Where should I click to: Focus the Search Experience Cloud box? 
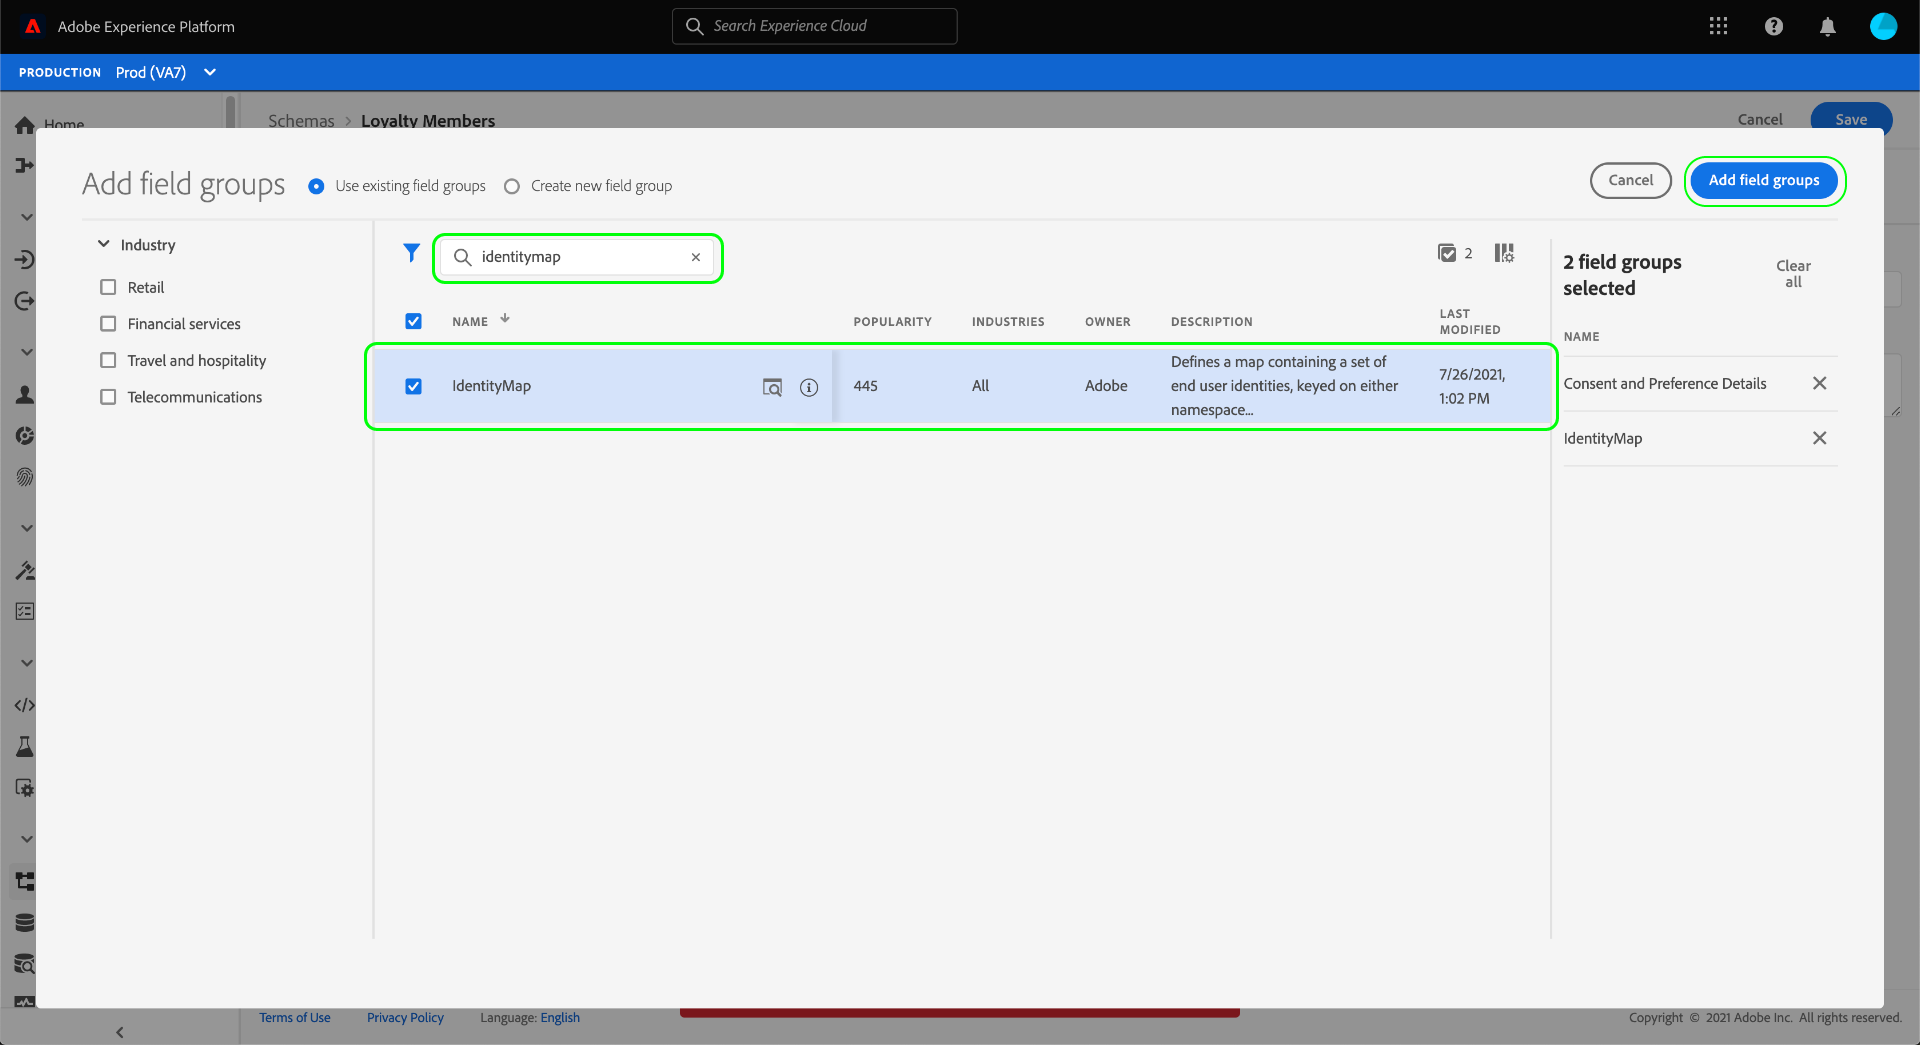[x=815, y=26]
